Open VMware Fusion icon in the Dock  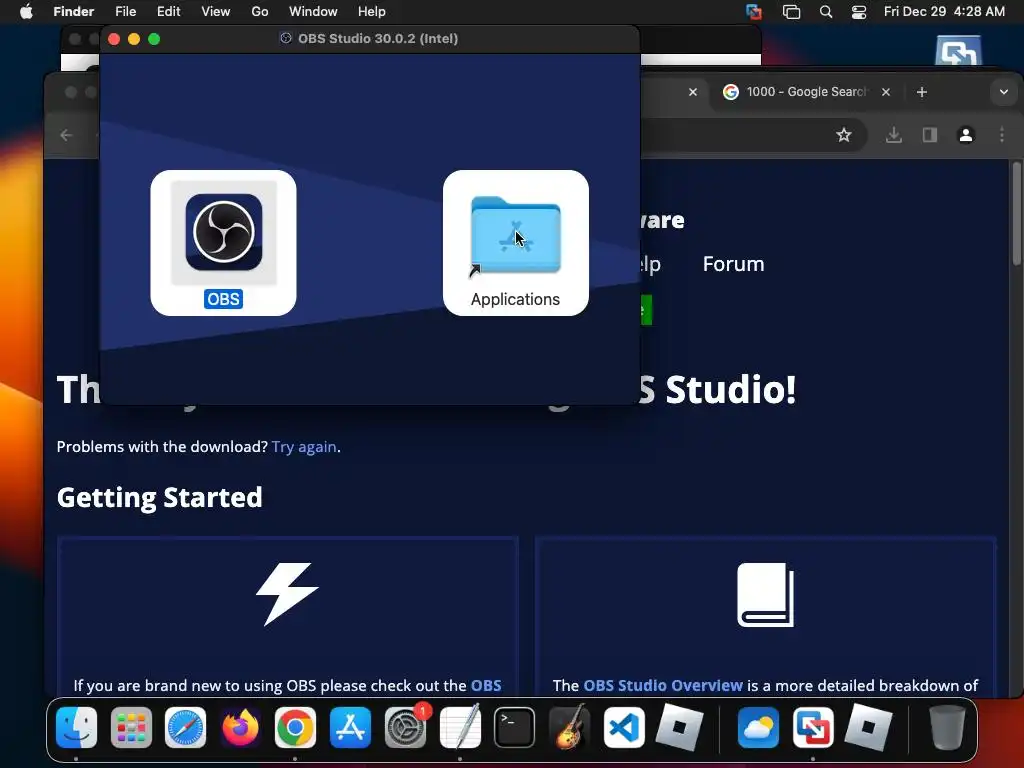pyautogui.click(x=813, y=727)
